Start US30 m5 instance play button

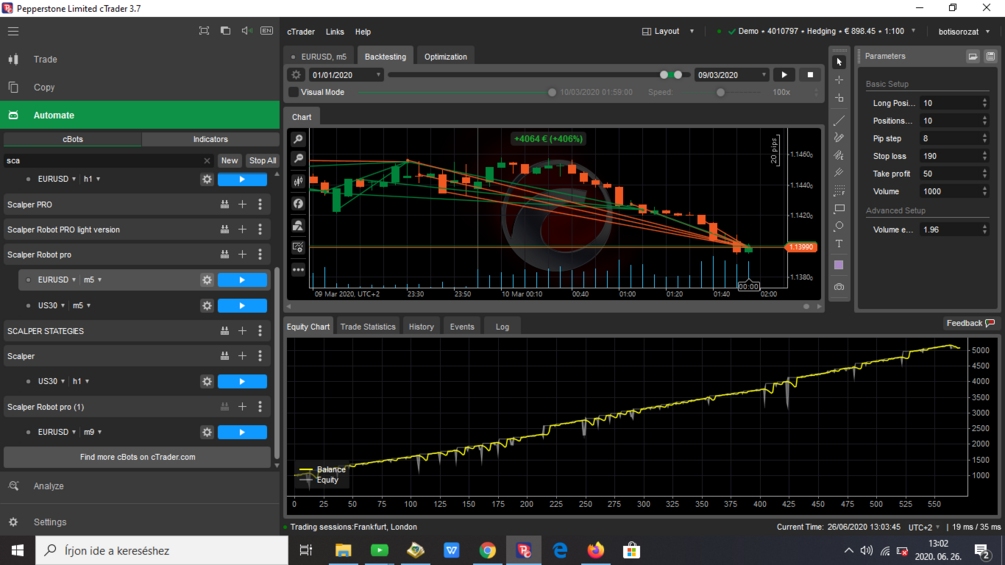tap(242, 306)
